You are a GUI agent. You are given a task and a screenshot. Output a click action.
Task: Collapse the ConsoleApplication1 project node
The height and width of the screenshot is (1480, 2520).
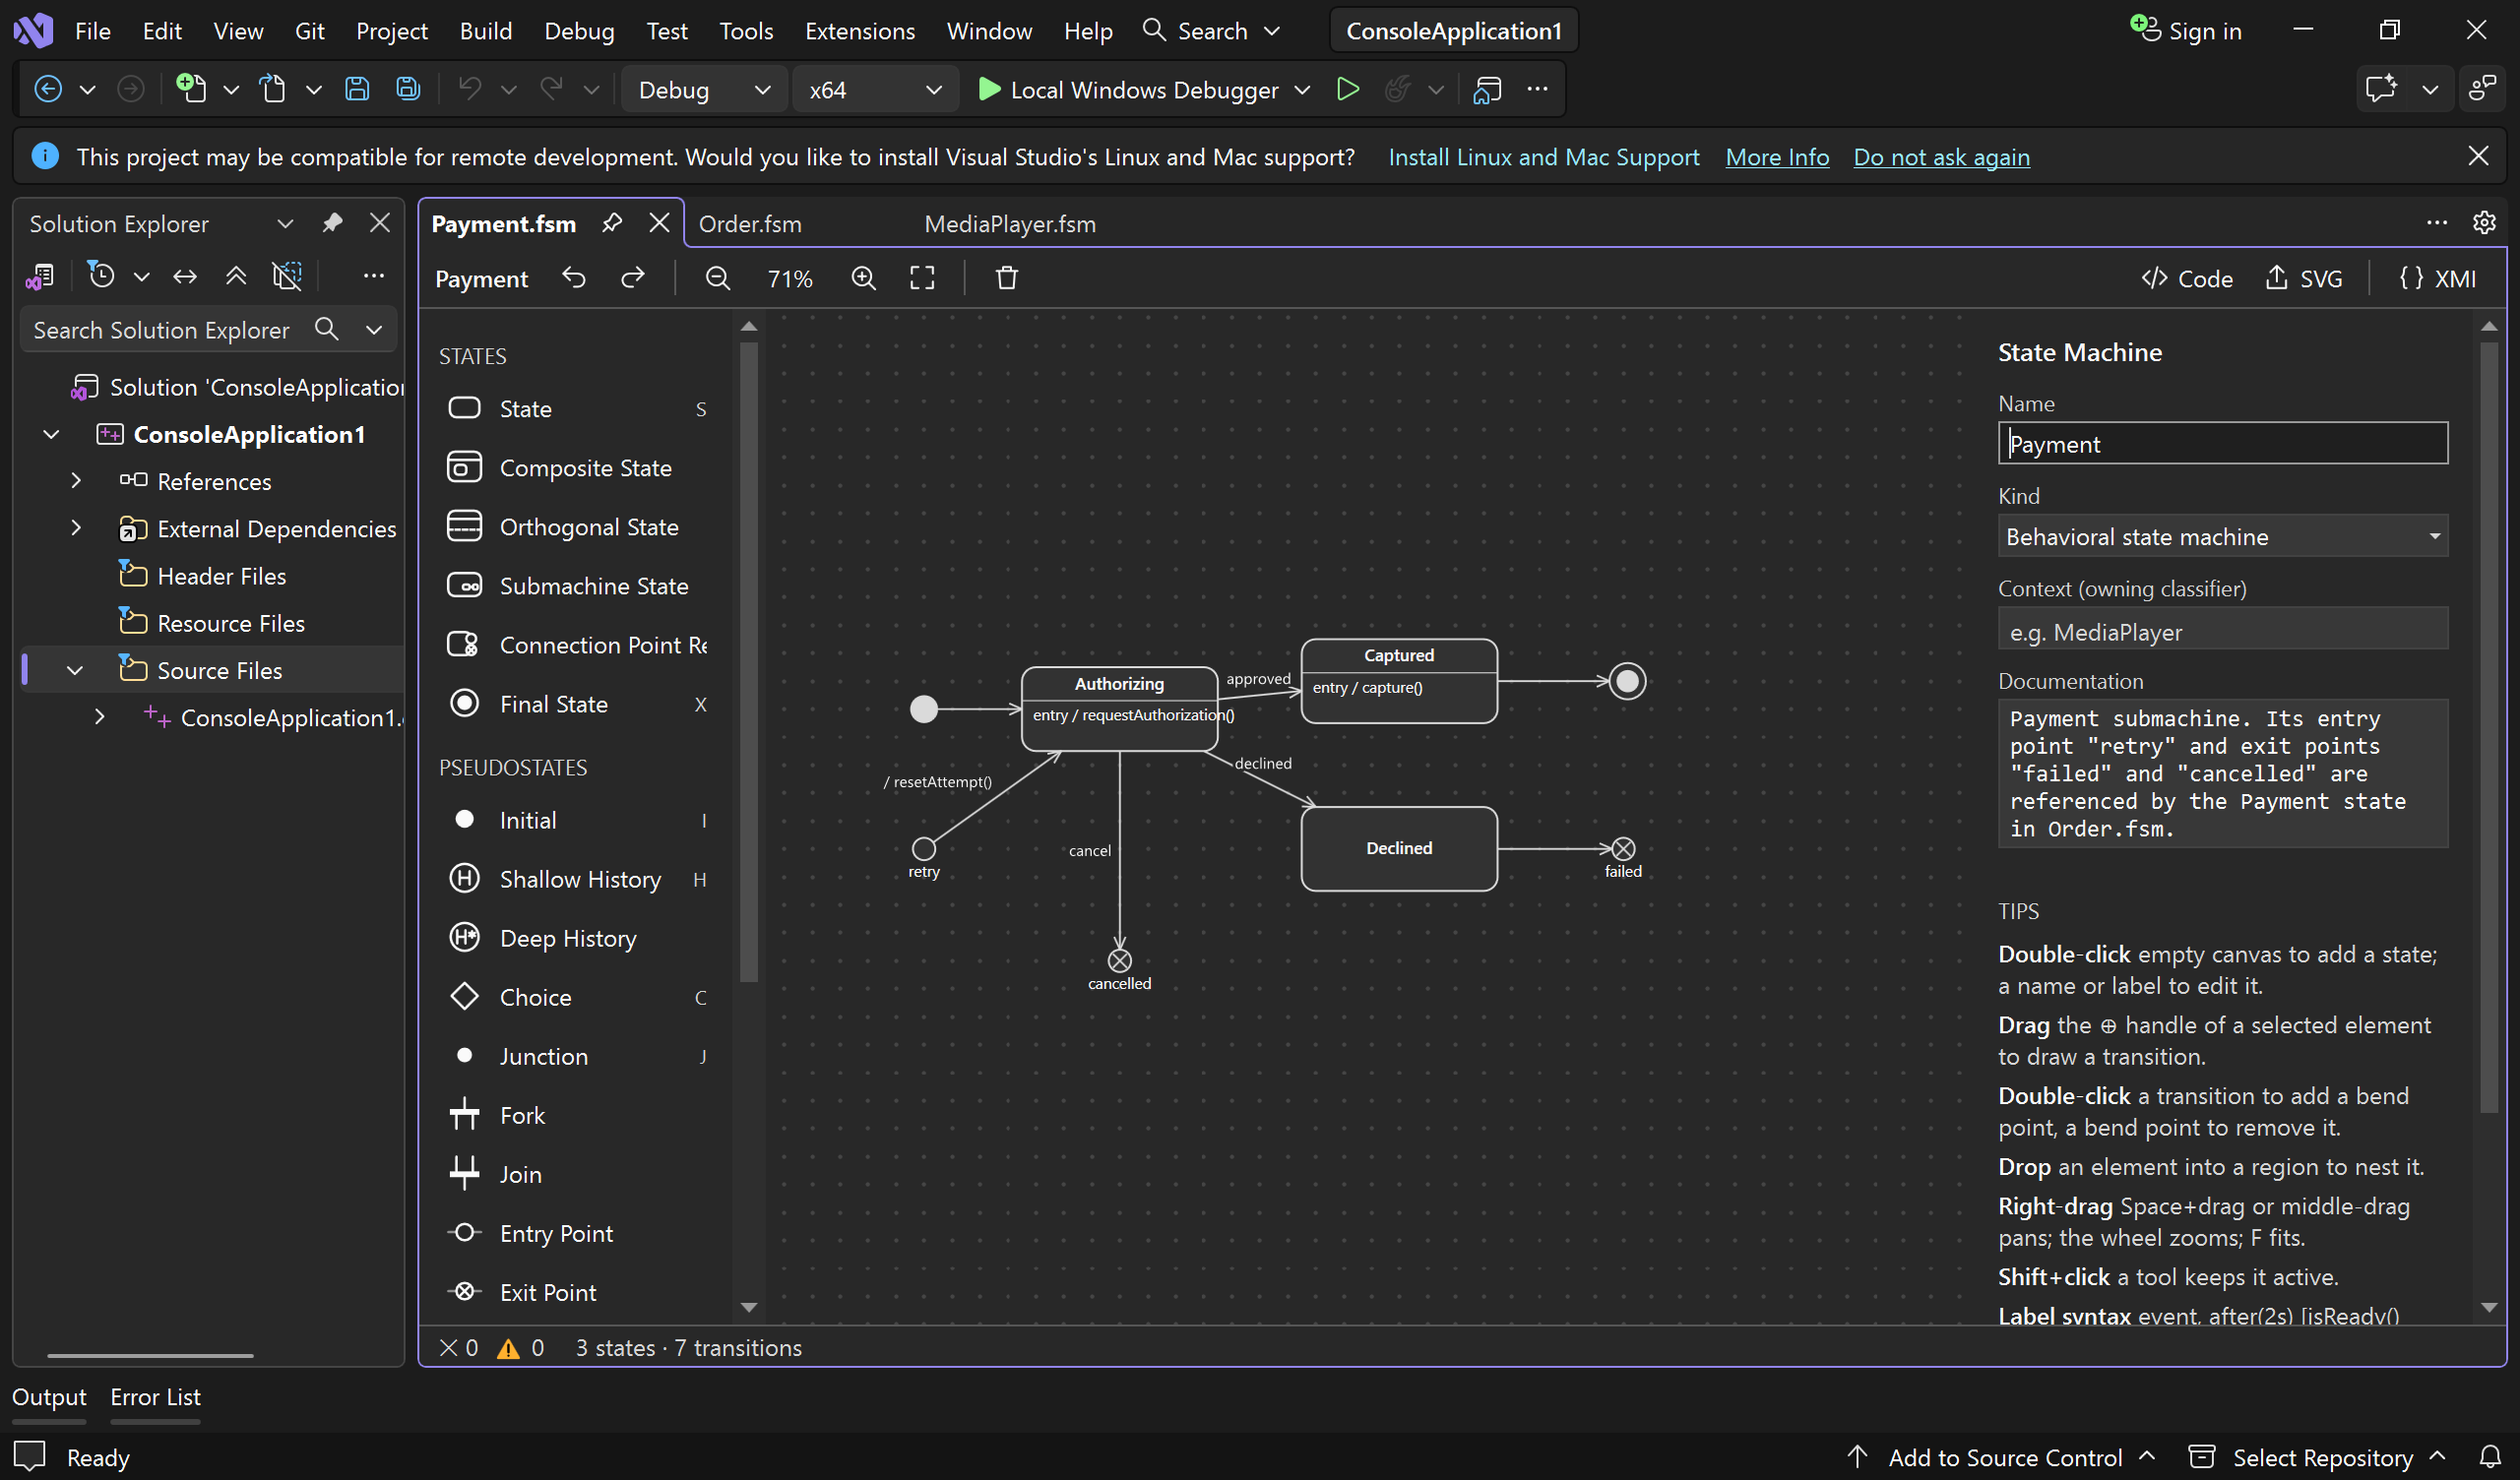pyautogui.click(x=52, y=434)
